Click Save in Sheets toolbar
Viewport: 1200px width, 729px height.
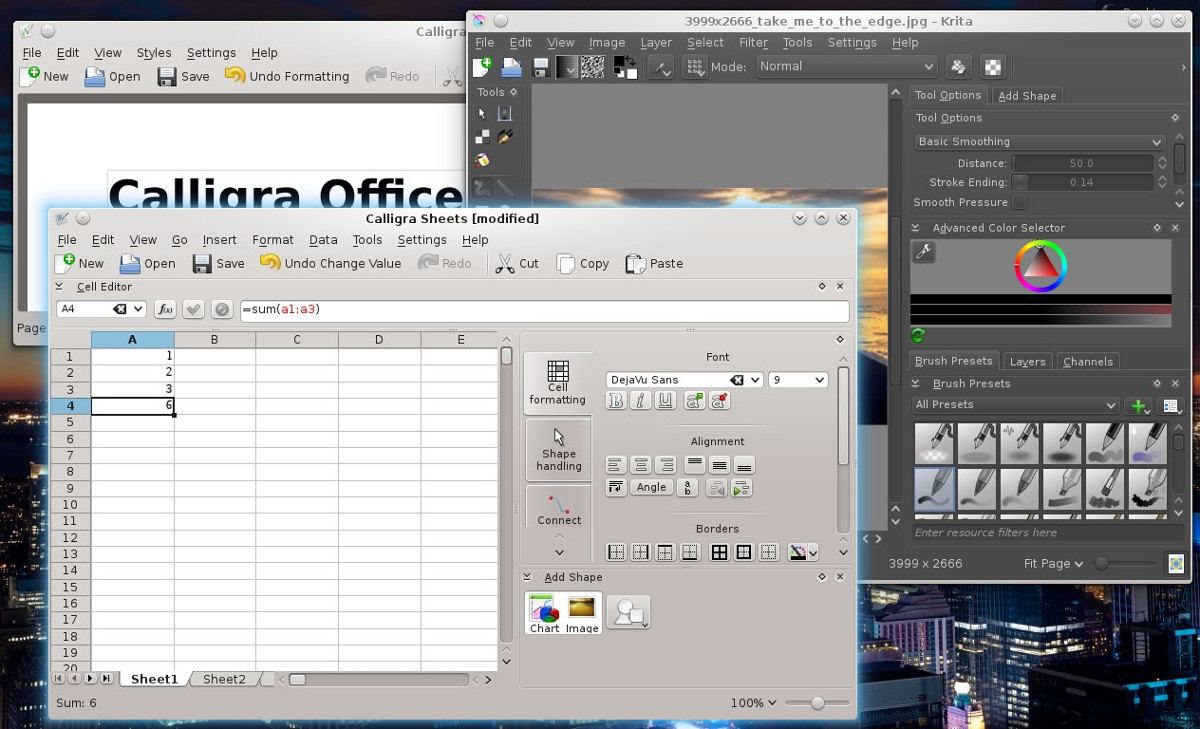(x=218, y=264)
